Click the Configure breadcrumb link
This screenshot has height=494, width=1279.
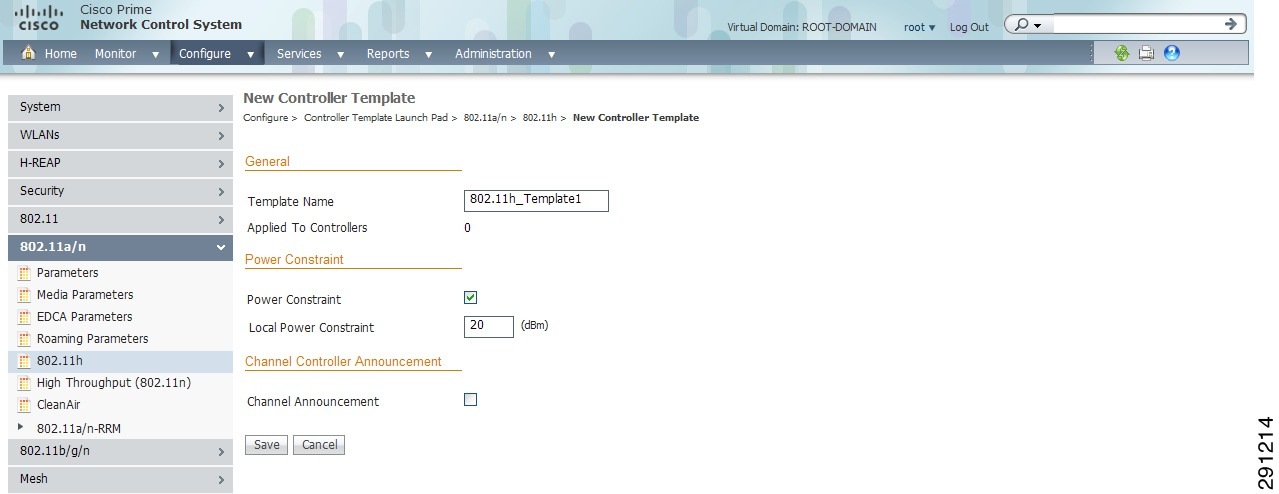(265, 118)
